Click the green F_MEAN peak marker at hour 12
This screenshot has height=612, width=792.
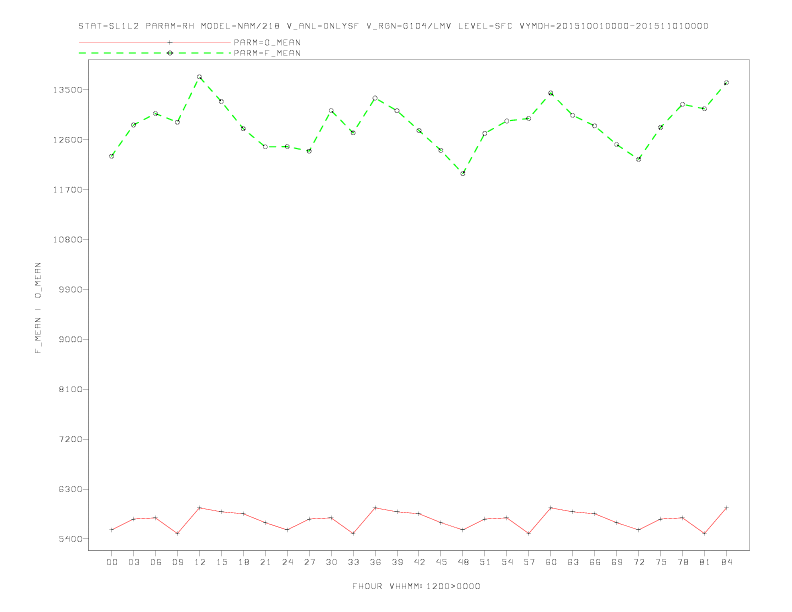click(x=200, y=77)
